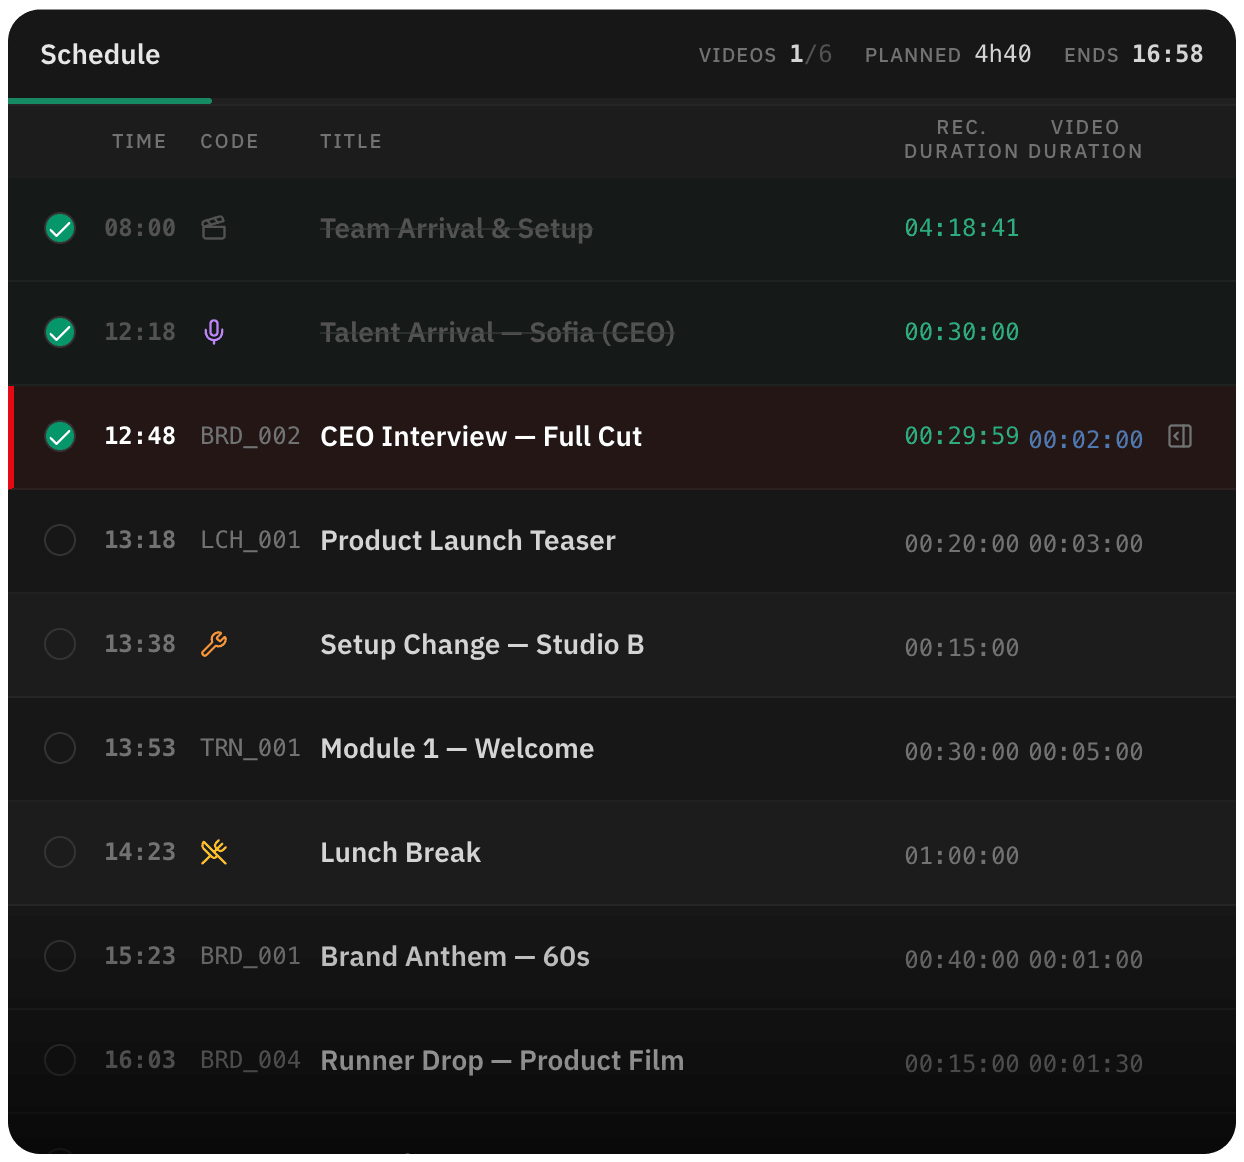Mark Lunch Break as done
1244x1162 pixels.
click(x=60, y=852)
